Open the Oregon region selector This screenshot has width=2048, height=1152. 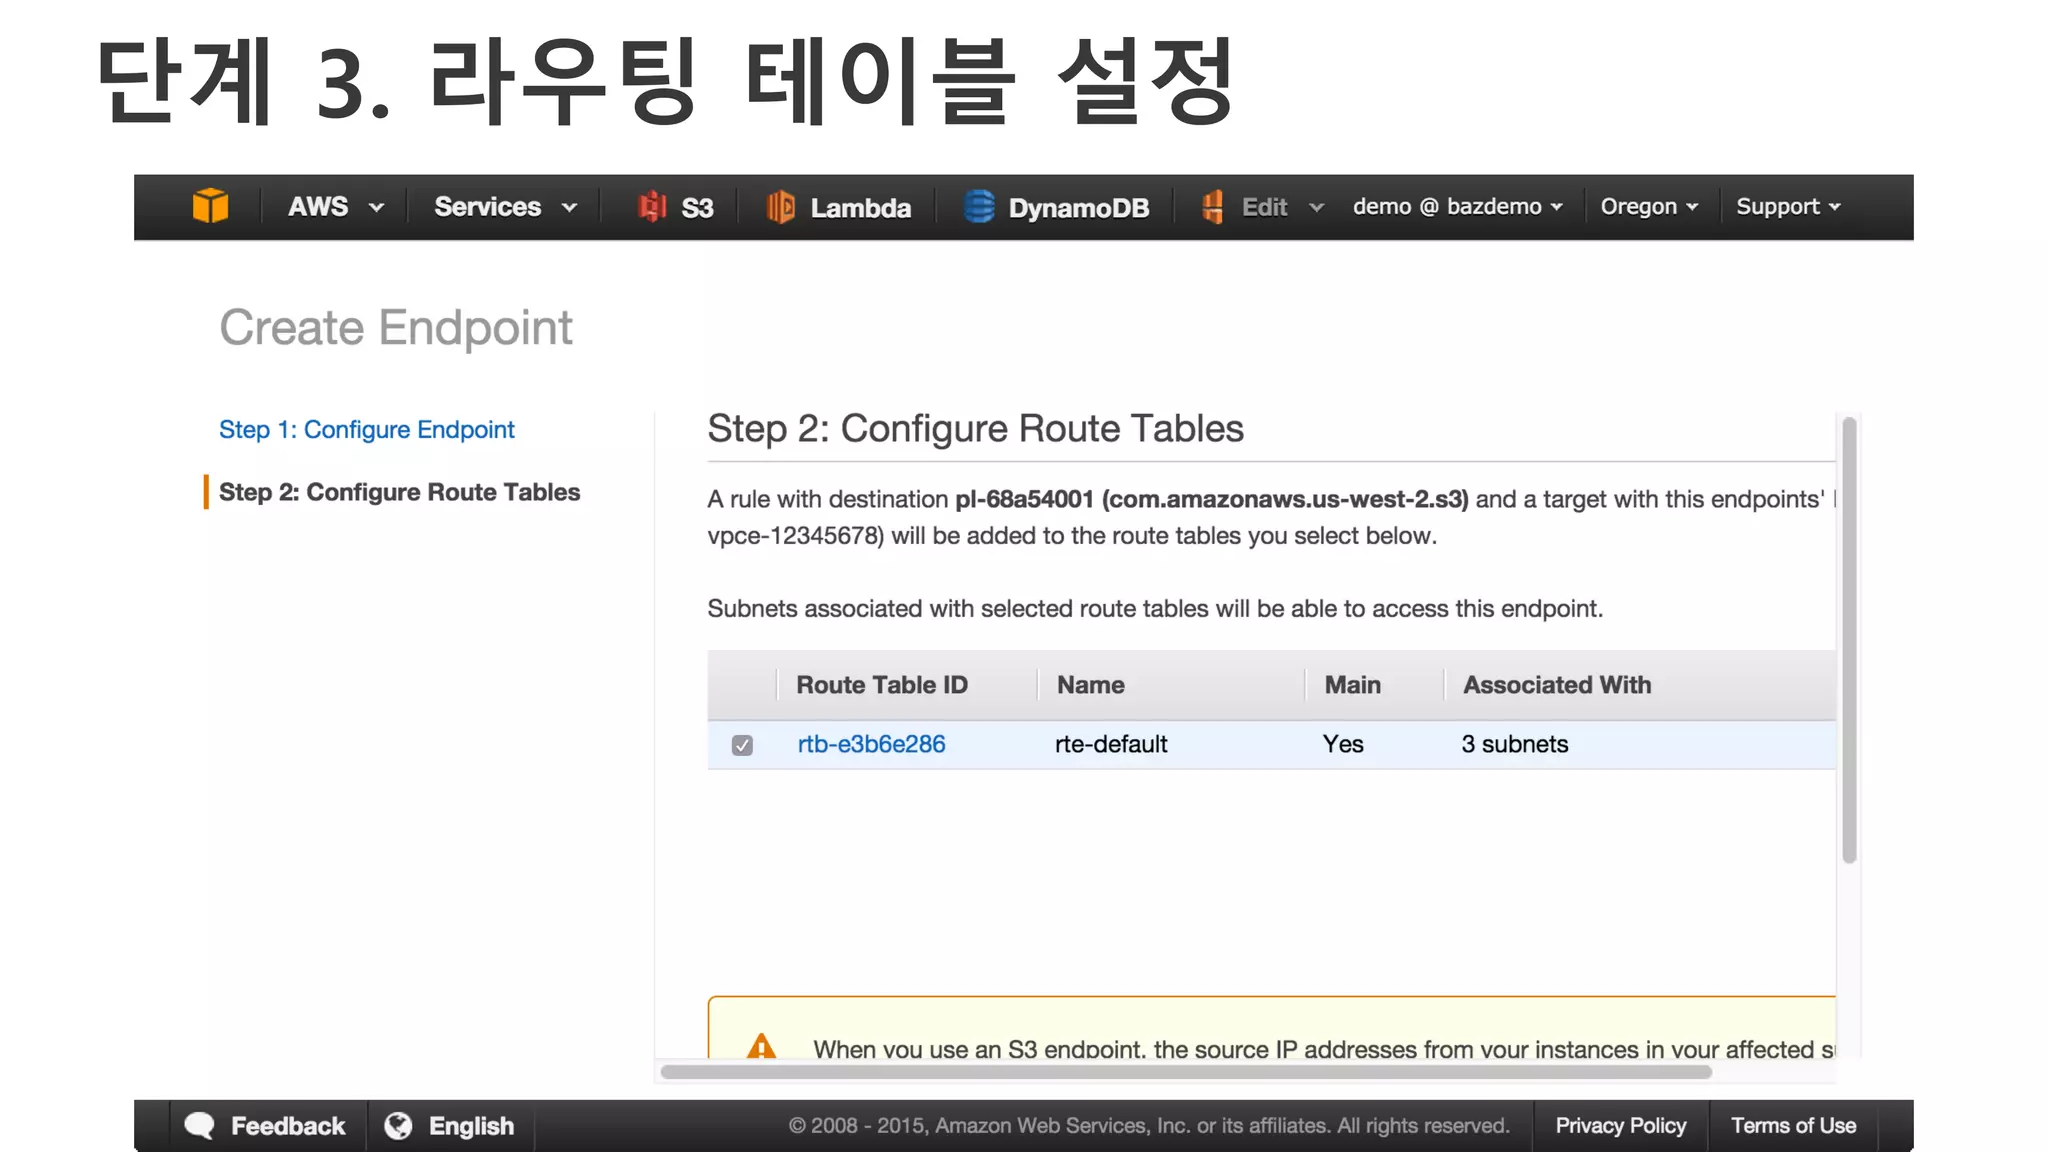tap(1648, 207)
